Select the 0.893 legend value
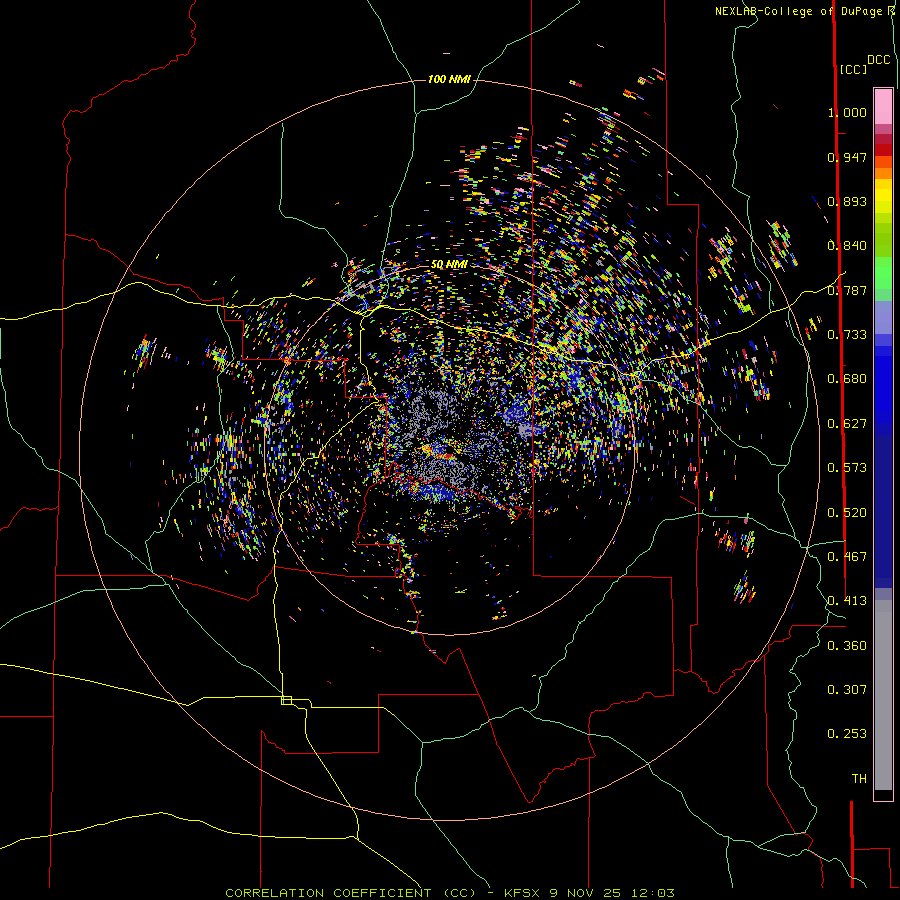This screenshot has height=900, width=900. (847, 201)
